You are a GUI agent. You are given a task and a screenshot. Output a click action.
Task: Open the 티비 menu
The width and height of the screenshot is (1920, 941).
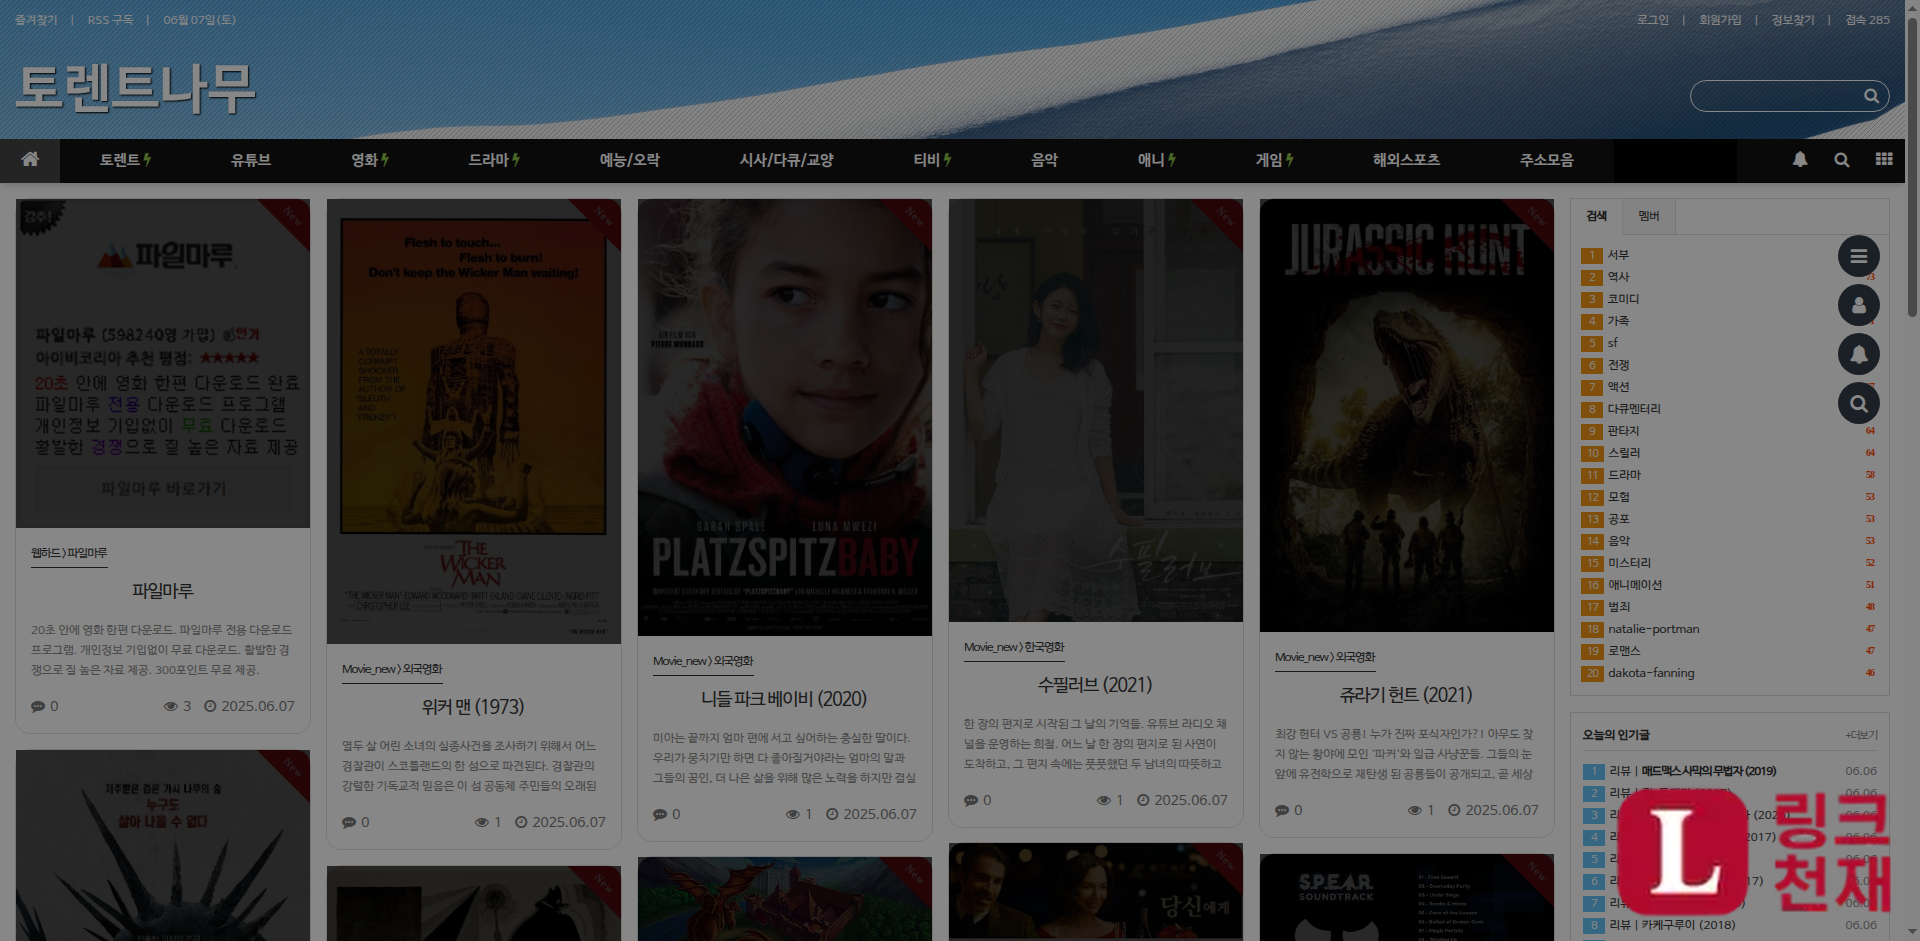932,160
